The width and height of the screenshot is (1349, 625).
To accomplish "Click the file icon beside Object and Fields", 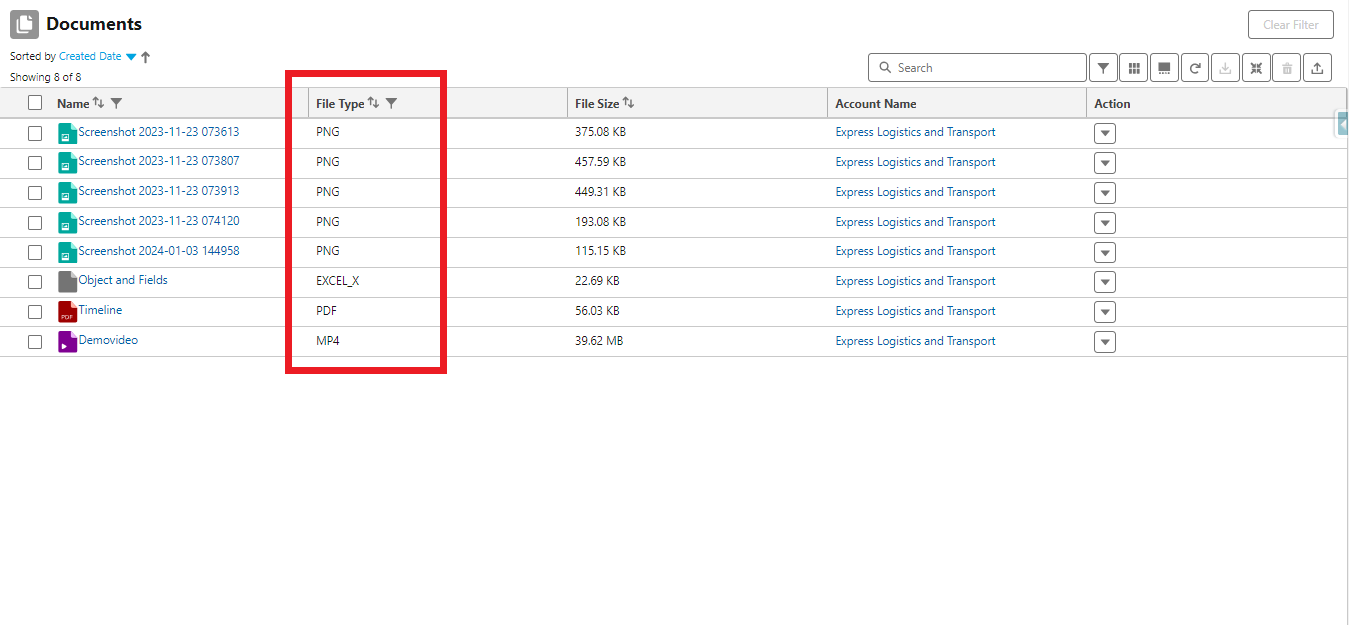I will tap(67, 281).
